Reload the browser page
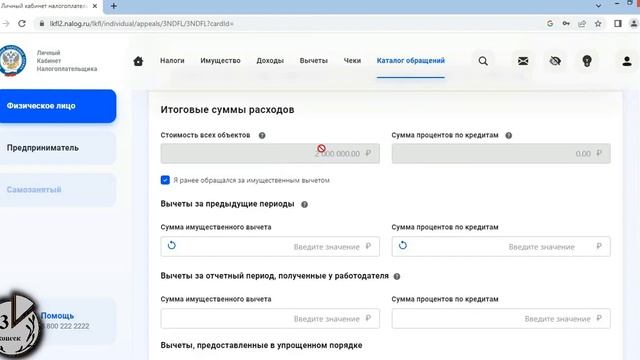This screenshot has height=360, width=640. click(22, 24)
